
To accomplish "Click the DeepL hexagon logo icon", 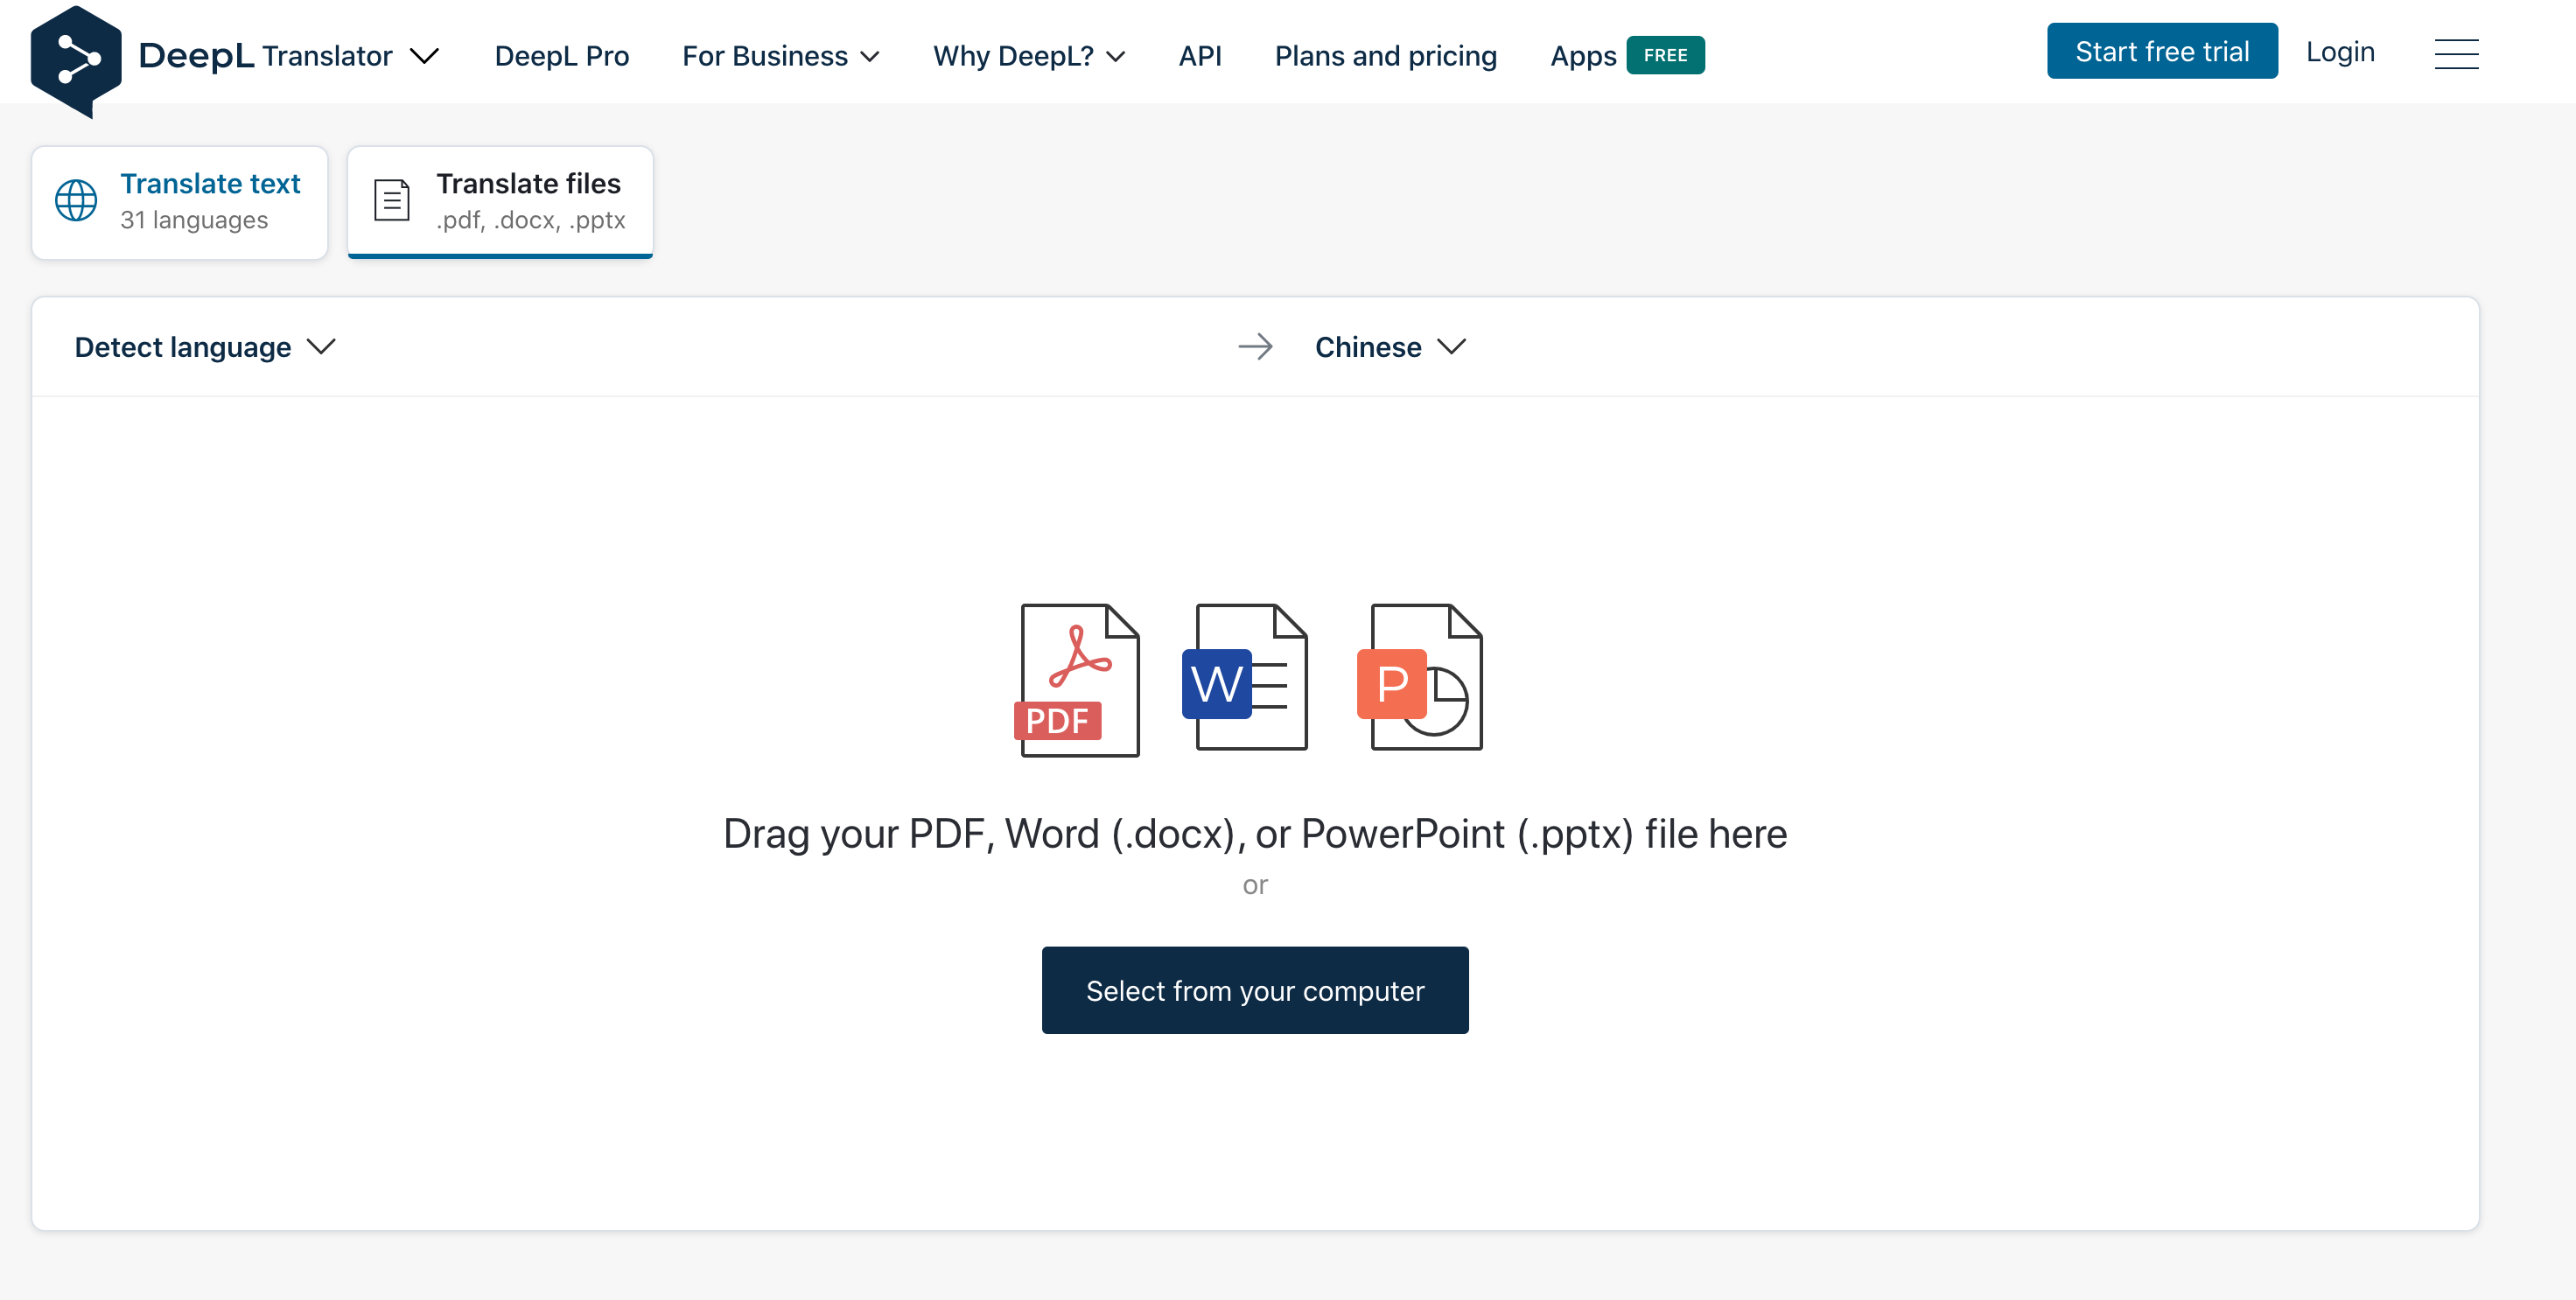I will [76, 61].
